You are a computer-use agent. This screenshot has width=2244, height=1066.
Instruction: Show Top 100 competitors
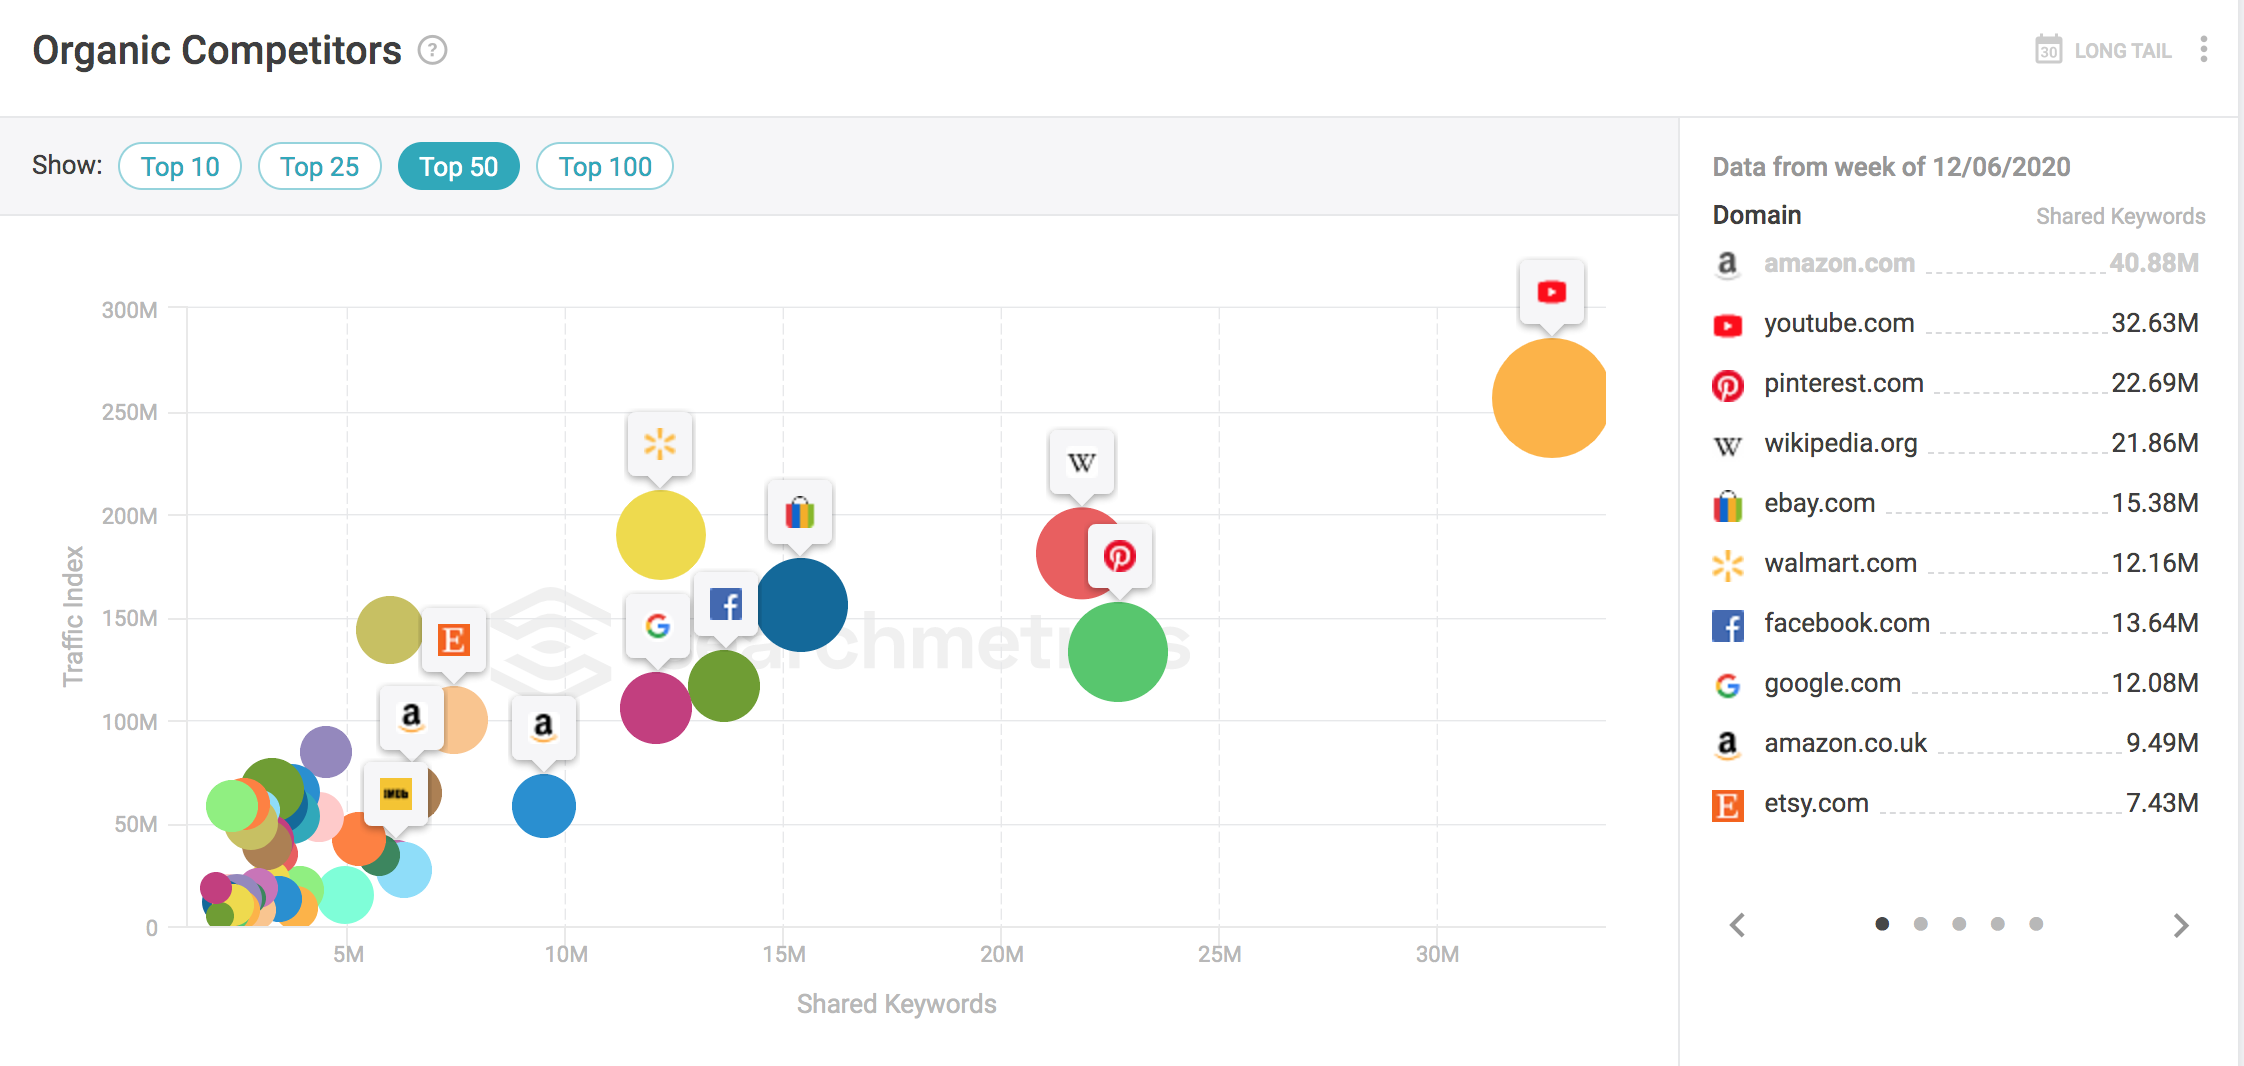[x=605, y=166]
